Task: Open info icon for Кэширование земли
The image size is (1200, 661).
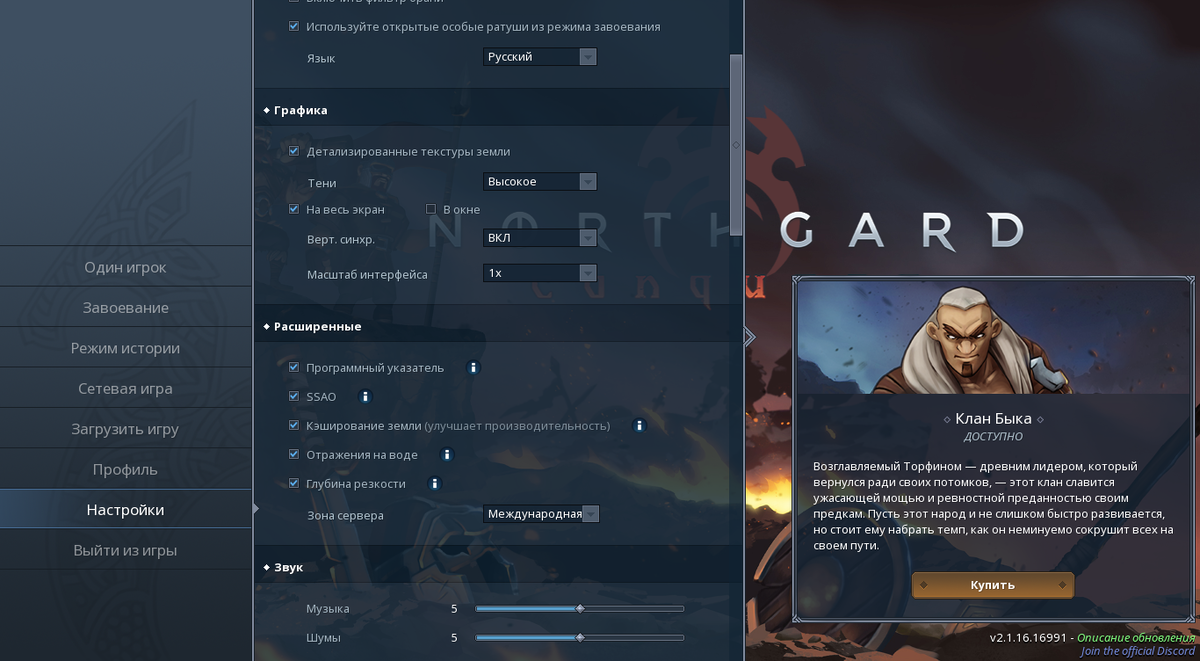Action: 639,426
